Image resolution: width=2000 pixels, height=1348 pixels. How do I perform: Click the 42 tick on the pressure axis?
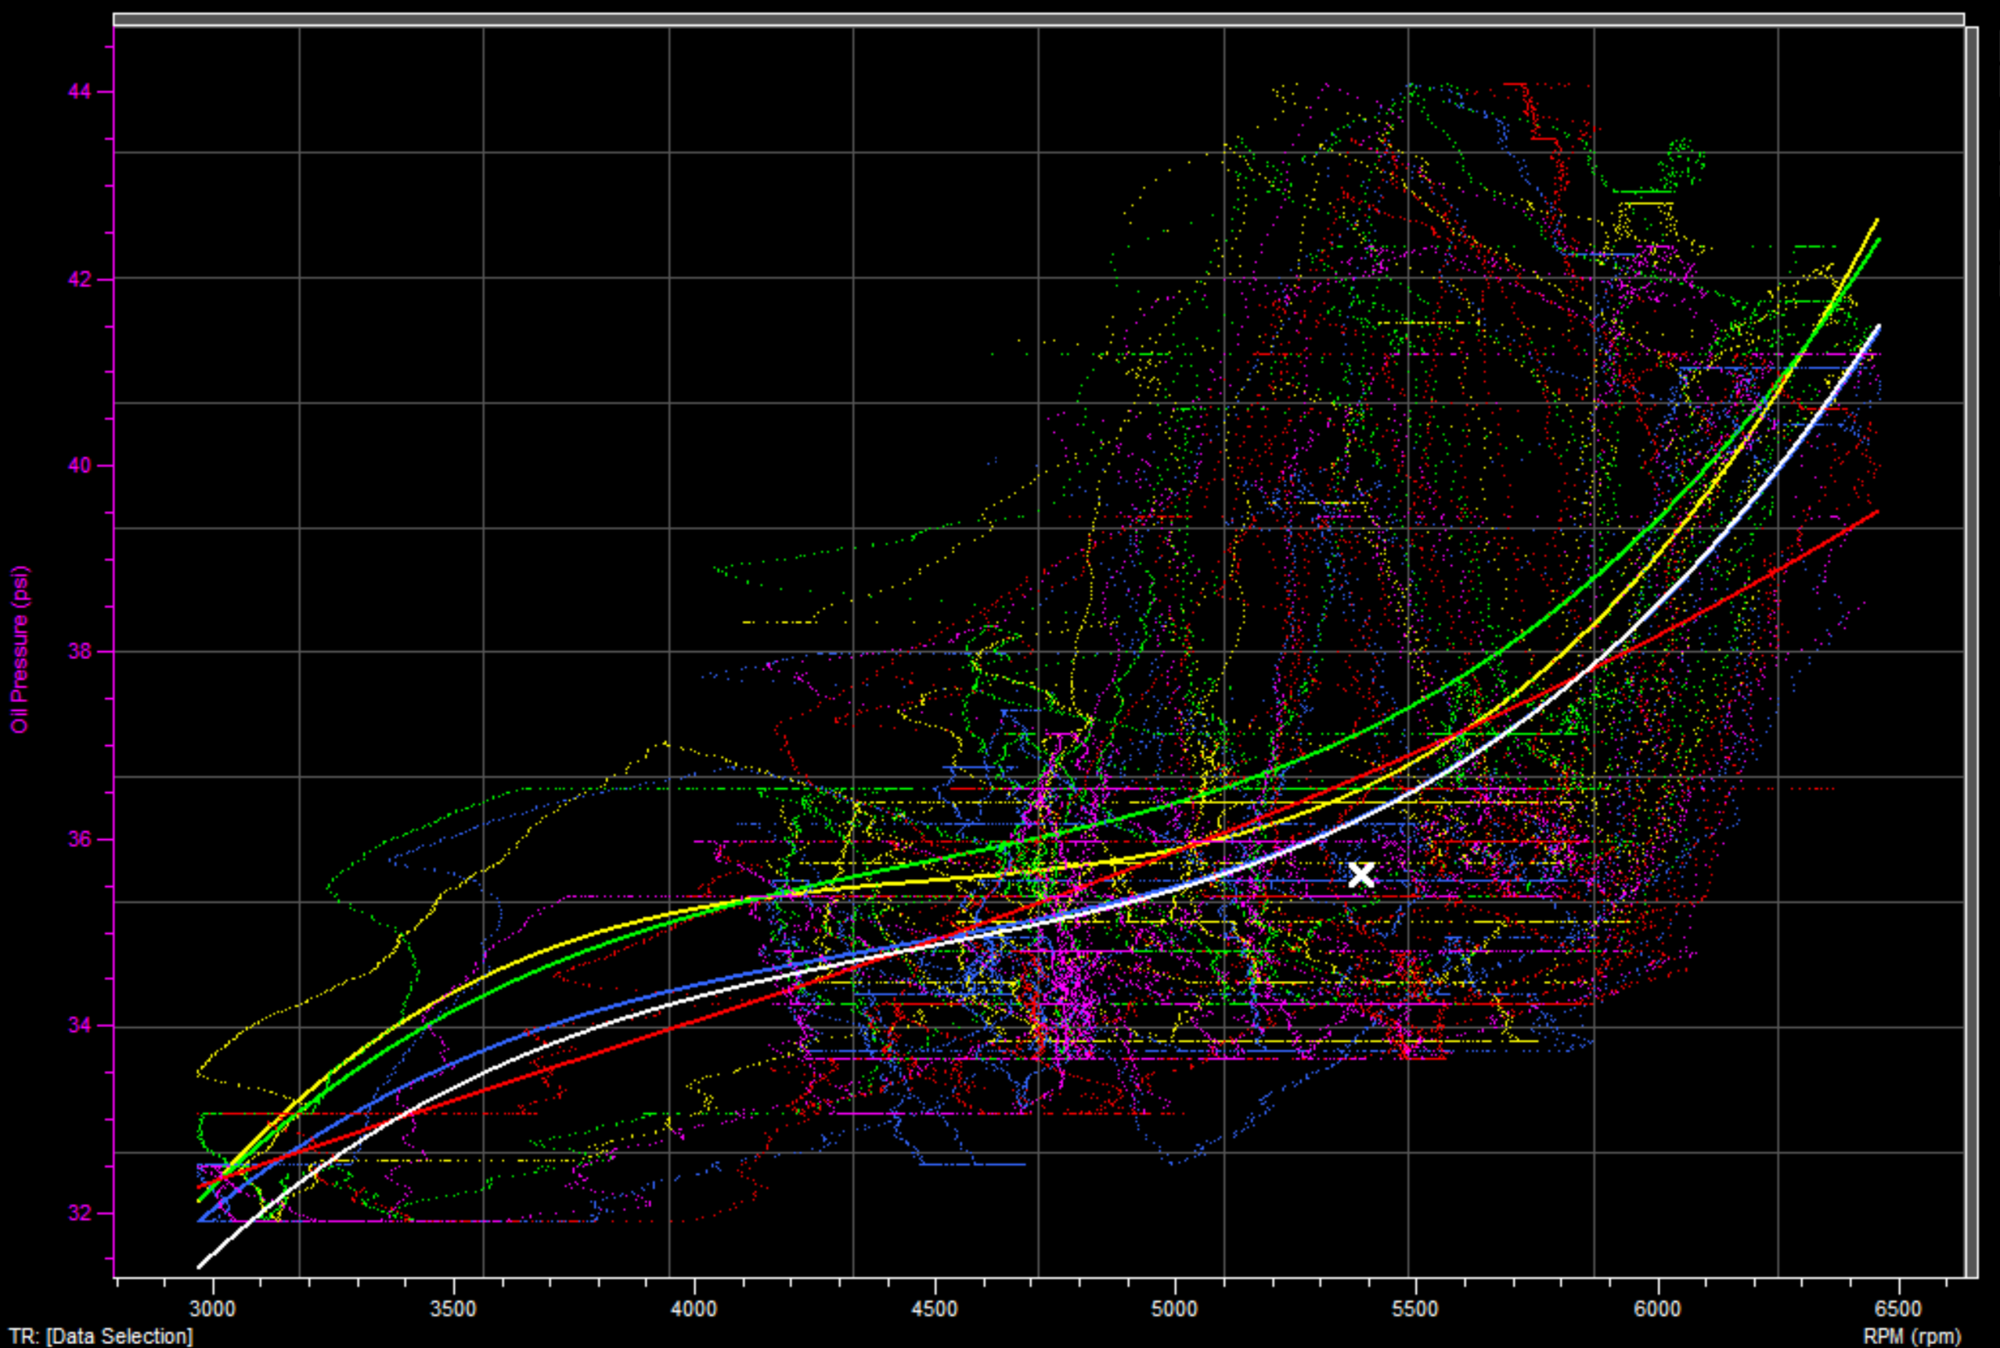[79, 279]
